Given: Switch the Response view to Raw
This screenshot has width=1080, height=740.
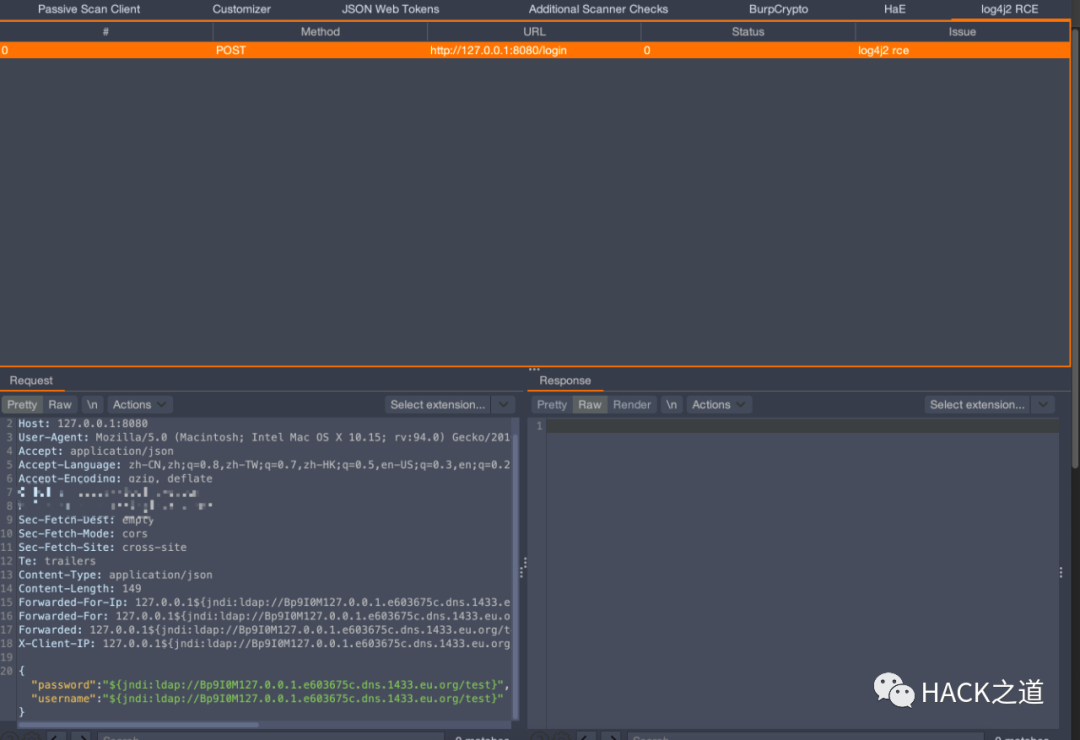Looking at the screenshot, I should (590, 404).
